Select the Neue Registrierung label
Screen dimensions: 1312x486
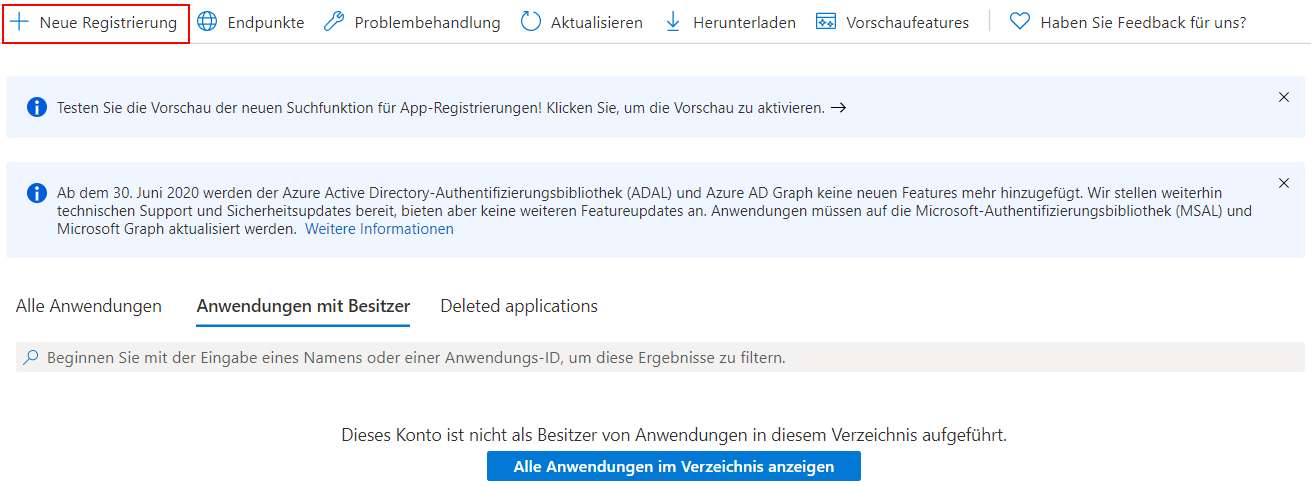pos(108,22)
